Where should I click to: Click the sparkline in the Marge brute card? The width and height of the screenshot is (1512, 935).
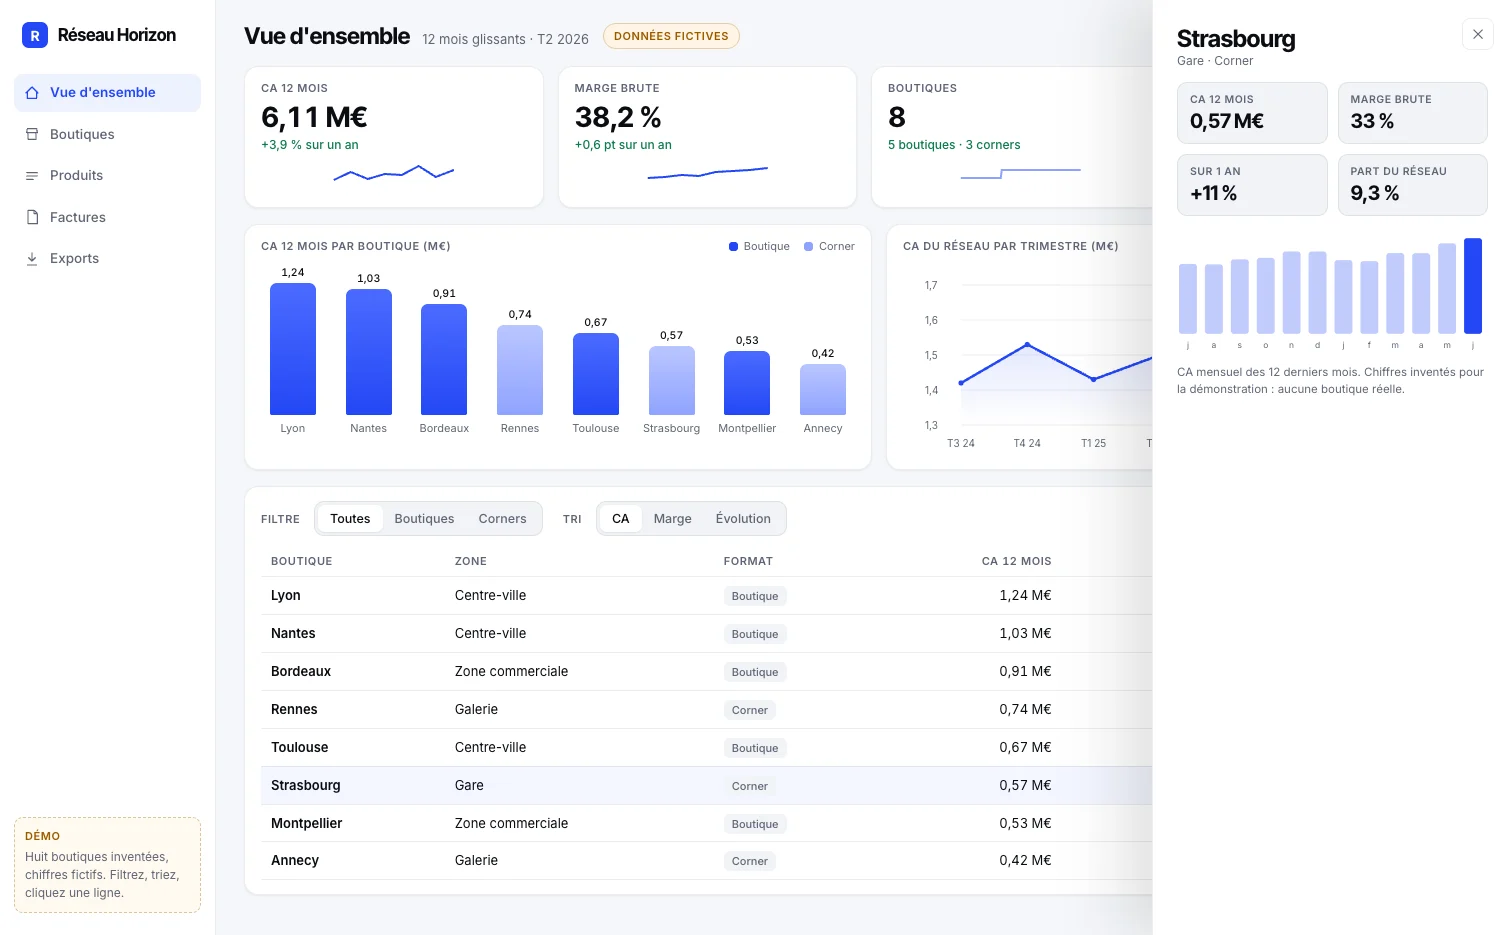click(708, 173)
